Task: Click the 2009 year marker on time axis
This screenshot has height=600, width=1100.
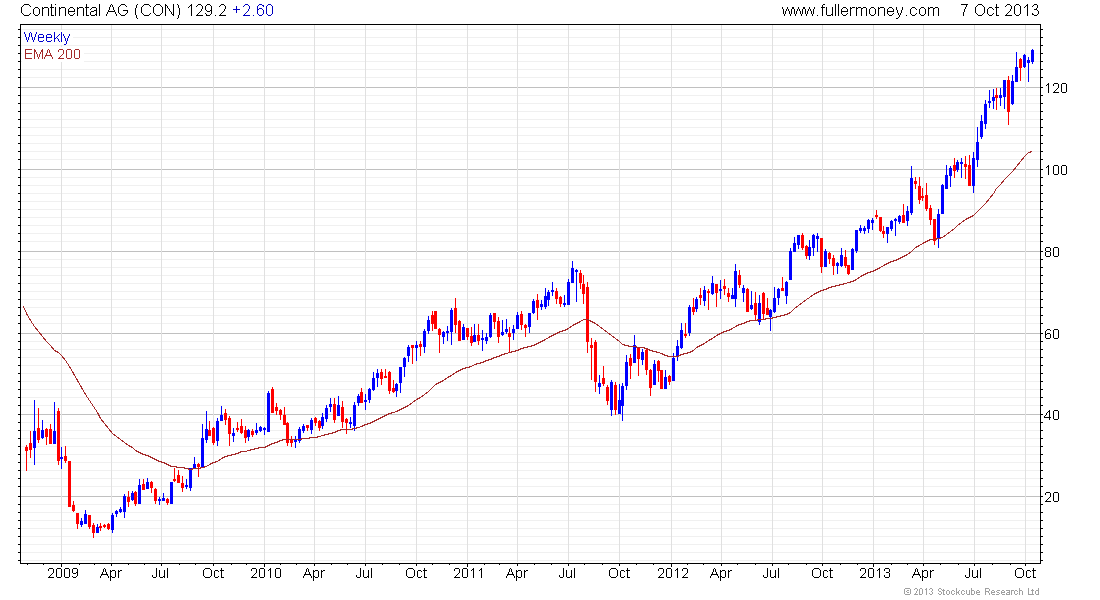Action: (62, 573)
